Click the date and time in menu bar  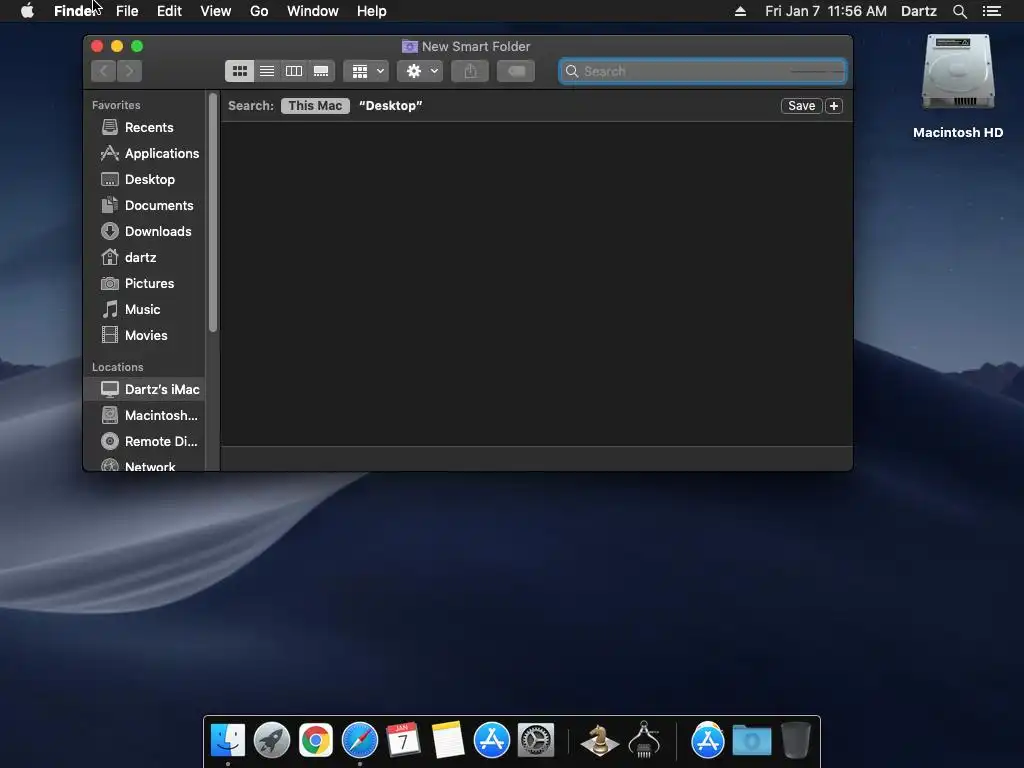coord(825,11)
